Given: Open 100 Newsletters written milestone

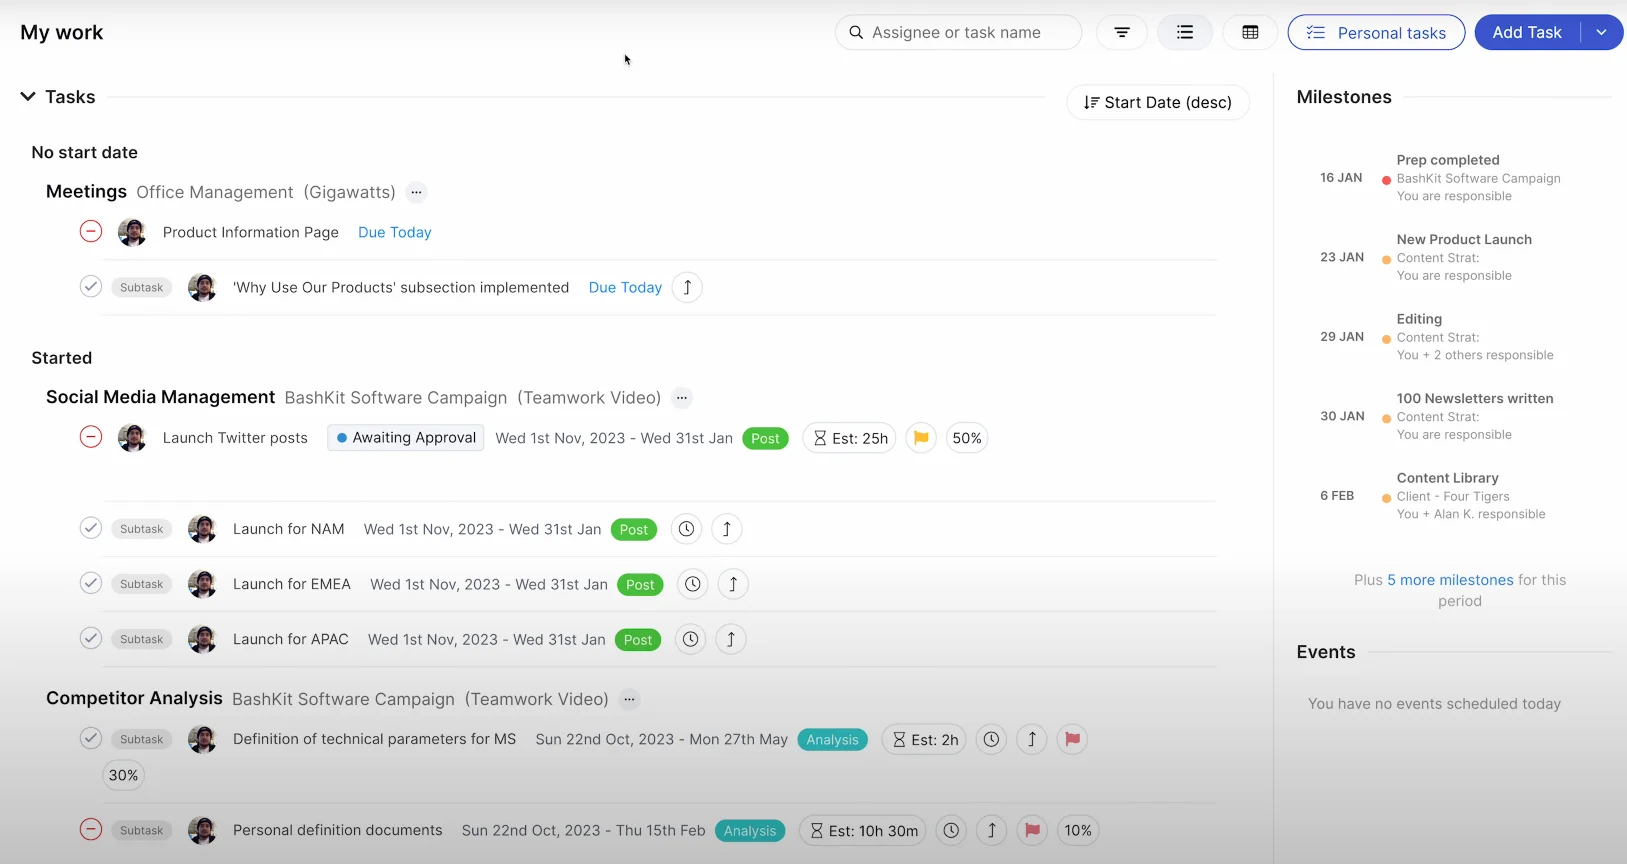Looking at the screenshot, I should 1475,398.
